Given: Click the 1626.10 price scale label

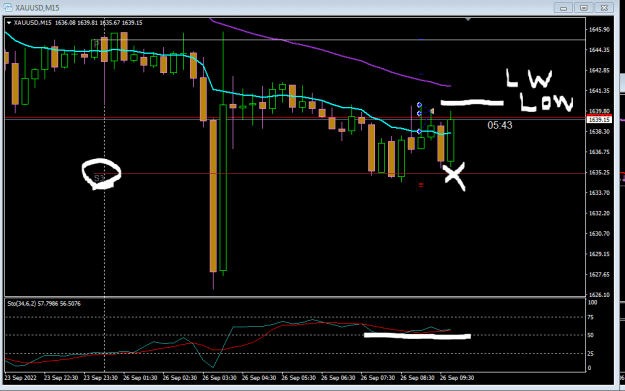Looking at the screenshot, I should coord(599,295).
